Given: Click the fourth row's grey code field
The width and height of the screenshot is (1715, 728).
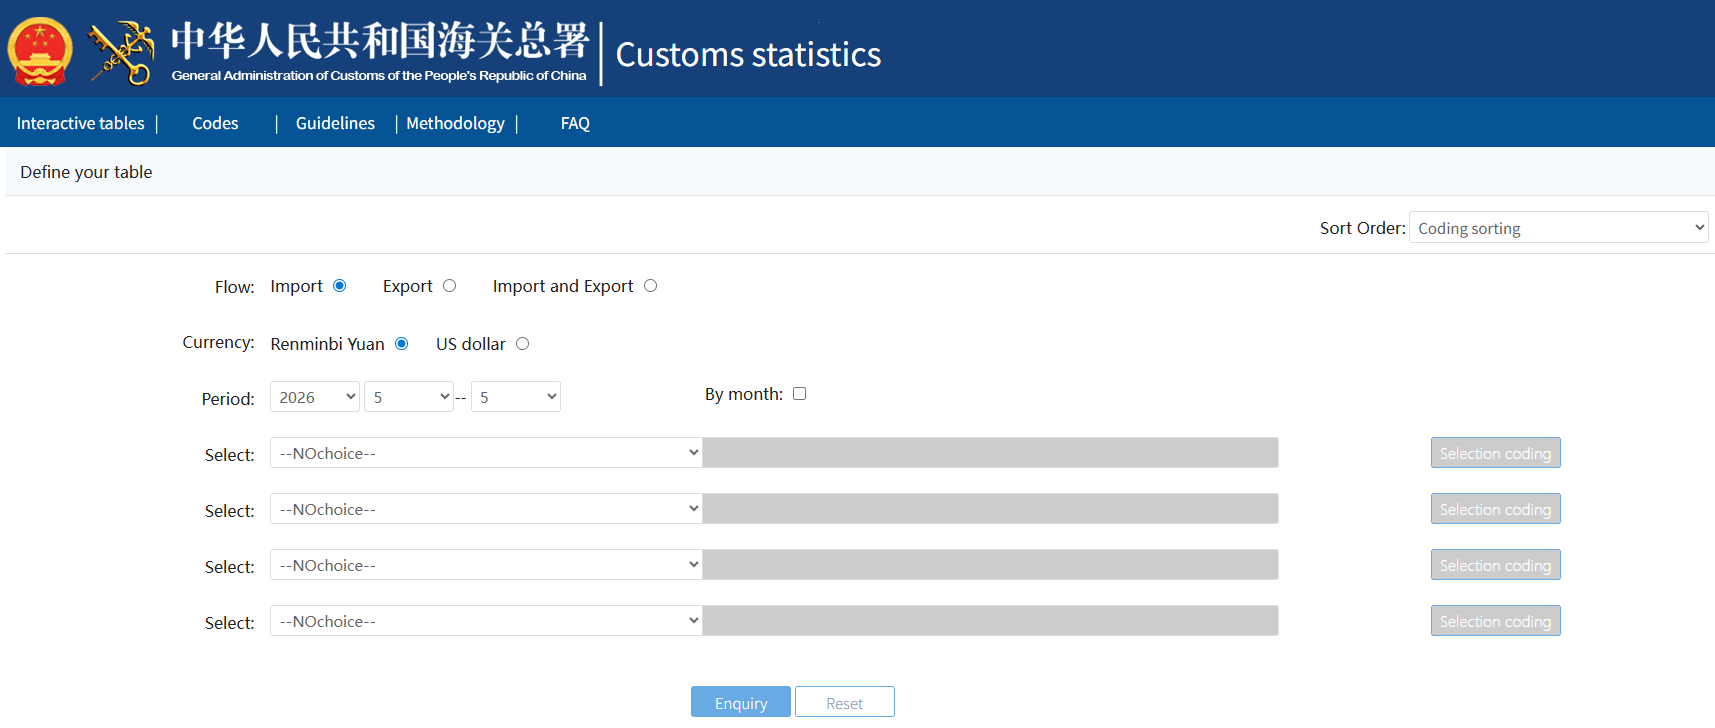Looking at the screenshot, I should [991, 621].
